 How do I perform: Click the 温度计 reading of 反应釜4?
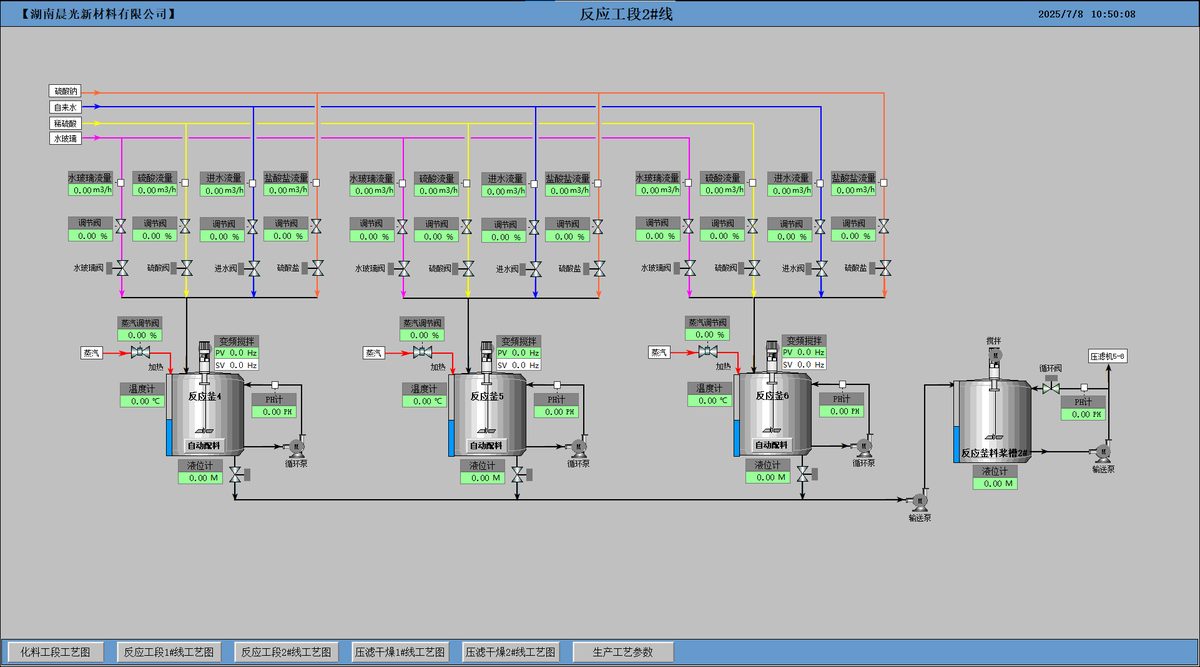(x=141, y=401)
